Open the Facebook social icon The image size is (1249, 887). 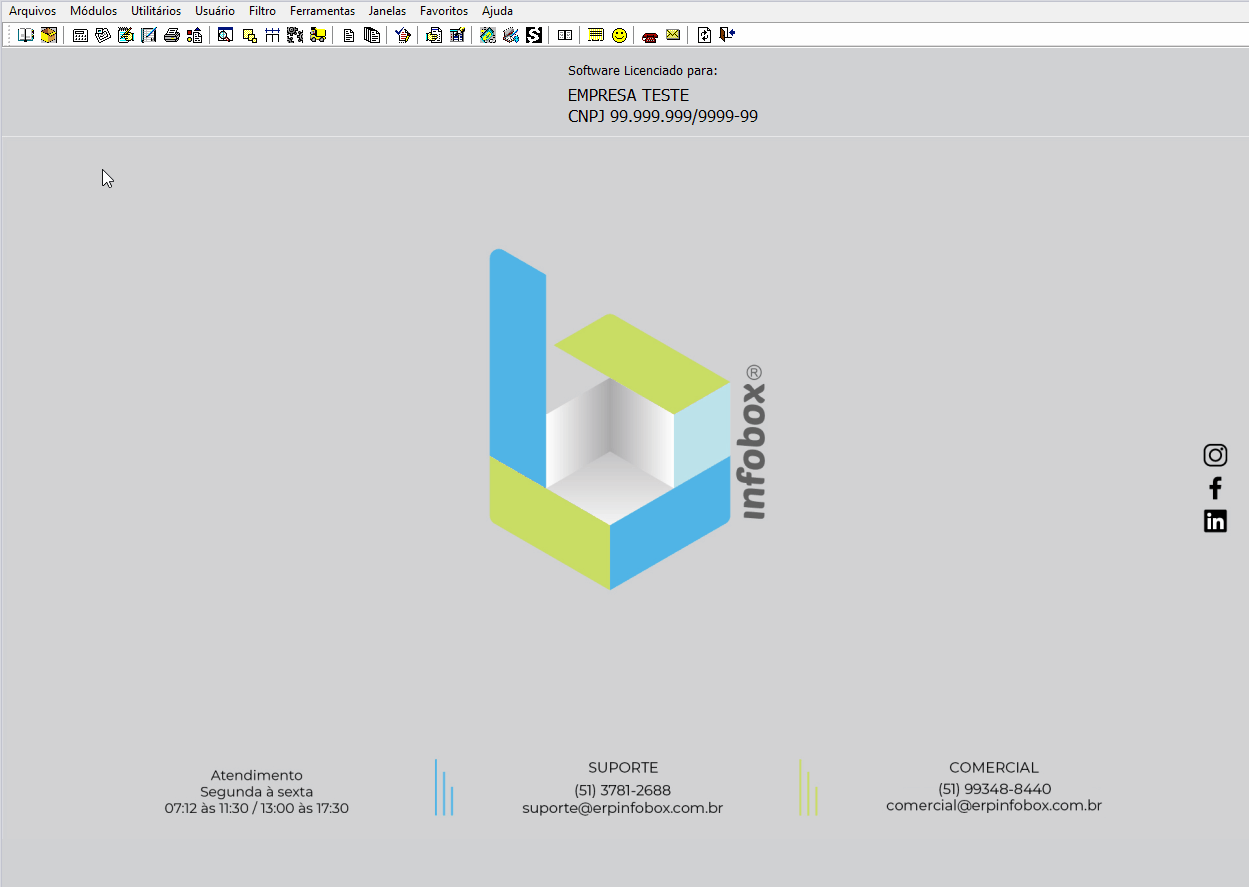tap(1215, 488)
